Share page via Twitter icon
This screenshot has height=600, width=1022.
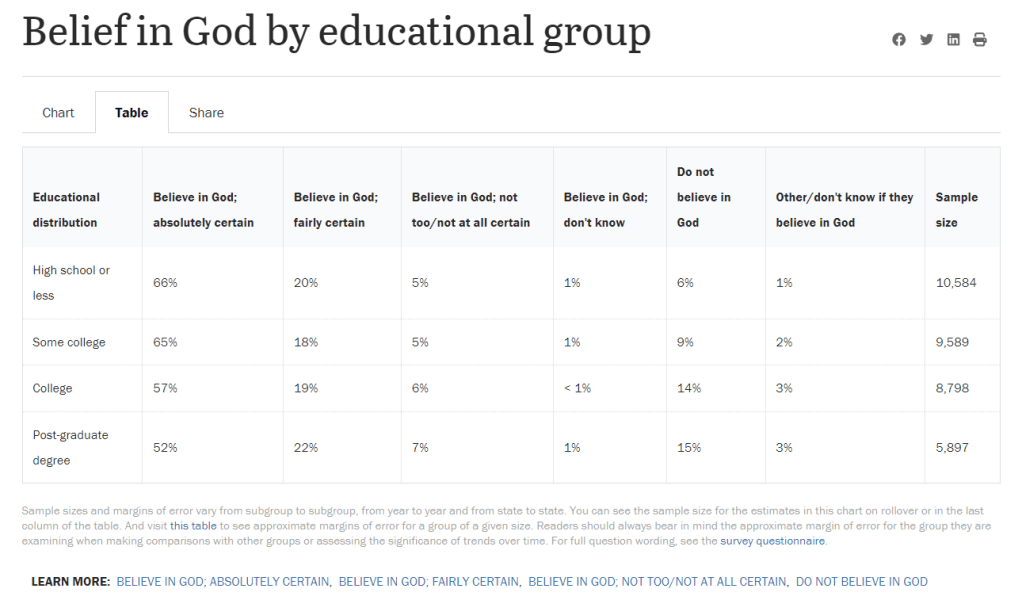coord(926,40)
